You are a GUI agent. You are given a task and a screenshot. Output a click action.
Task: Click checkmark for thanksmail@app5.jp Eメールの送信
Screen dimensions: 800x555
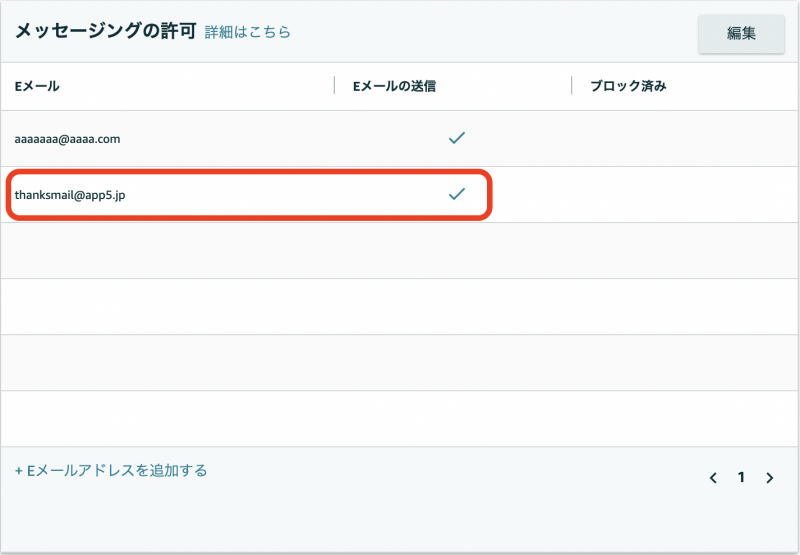[457, 194]
